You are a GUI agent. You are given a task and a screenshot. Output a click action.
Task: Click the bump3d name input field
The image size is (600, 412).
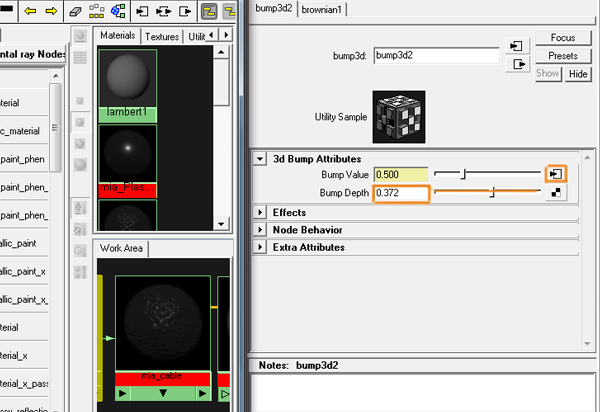[436, 55]
